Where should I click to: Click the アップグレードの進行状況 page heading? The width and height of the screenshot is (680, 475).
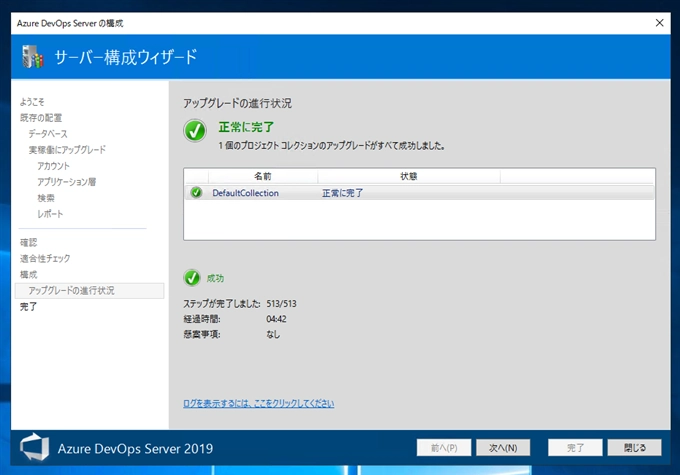pos(237,103)
